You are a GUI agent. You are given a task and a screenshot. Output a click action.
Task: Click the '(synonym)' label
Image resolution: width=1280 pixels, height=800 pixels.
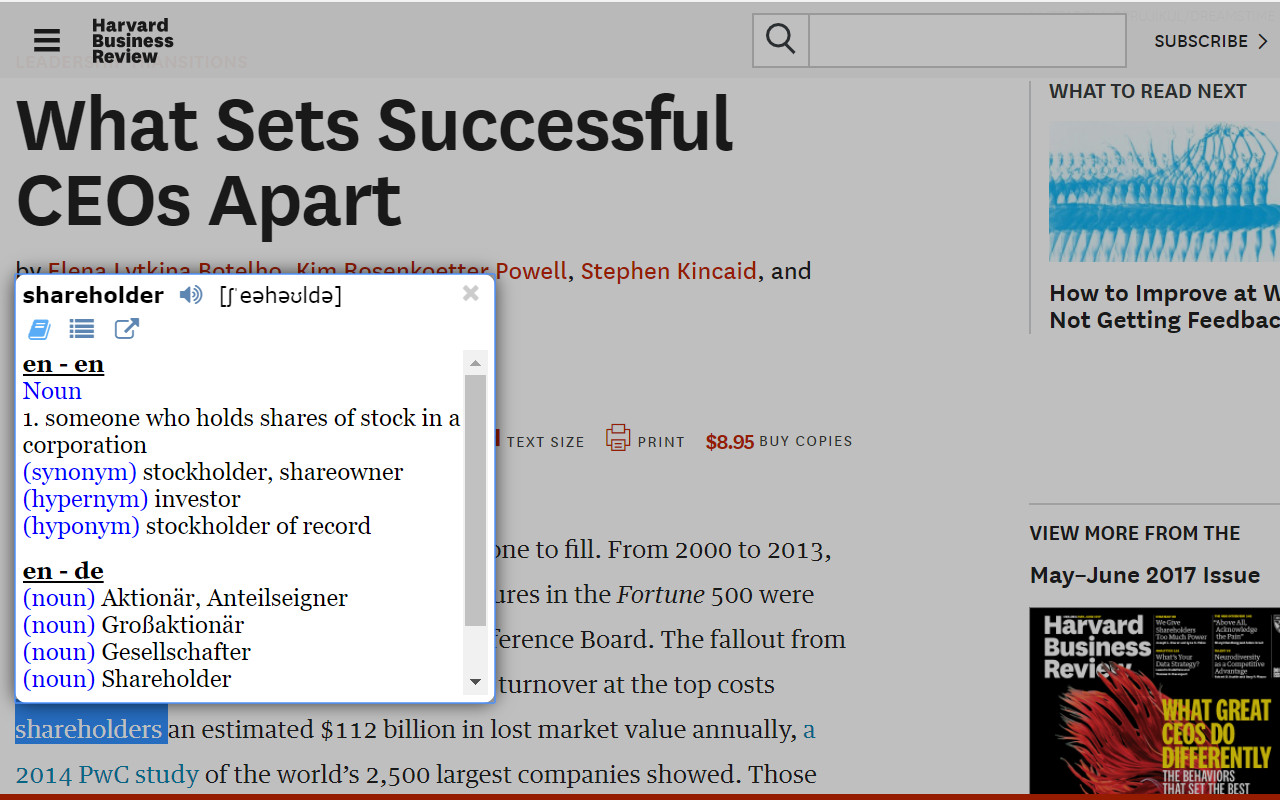click(80, 472)
